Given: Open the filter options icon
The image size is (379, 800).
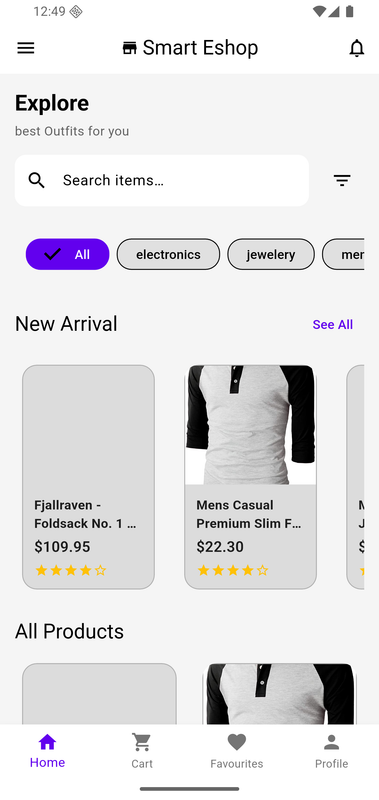Looking at the screenshot, I should 342,180.
